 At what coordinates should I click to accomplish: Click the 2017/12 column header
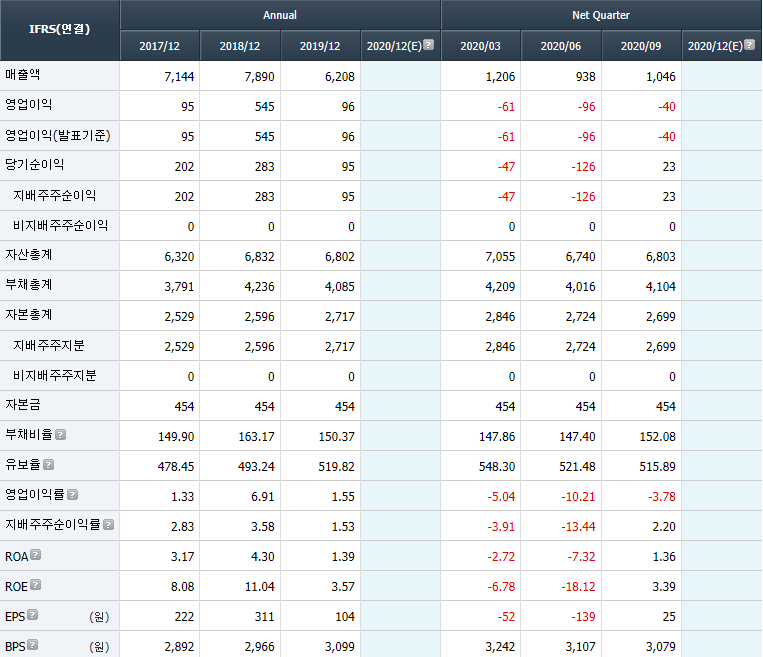[160, 46]
